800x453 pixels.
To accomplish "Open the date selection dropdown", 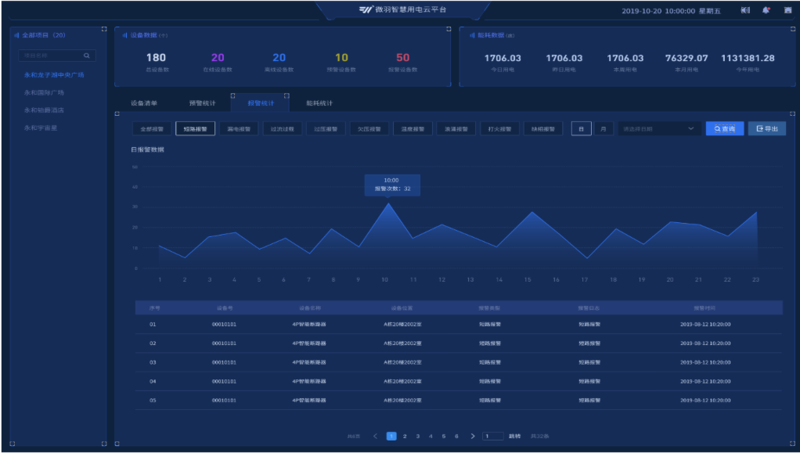I will 658,129.
